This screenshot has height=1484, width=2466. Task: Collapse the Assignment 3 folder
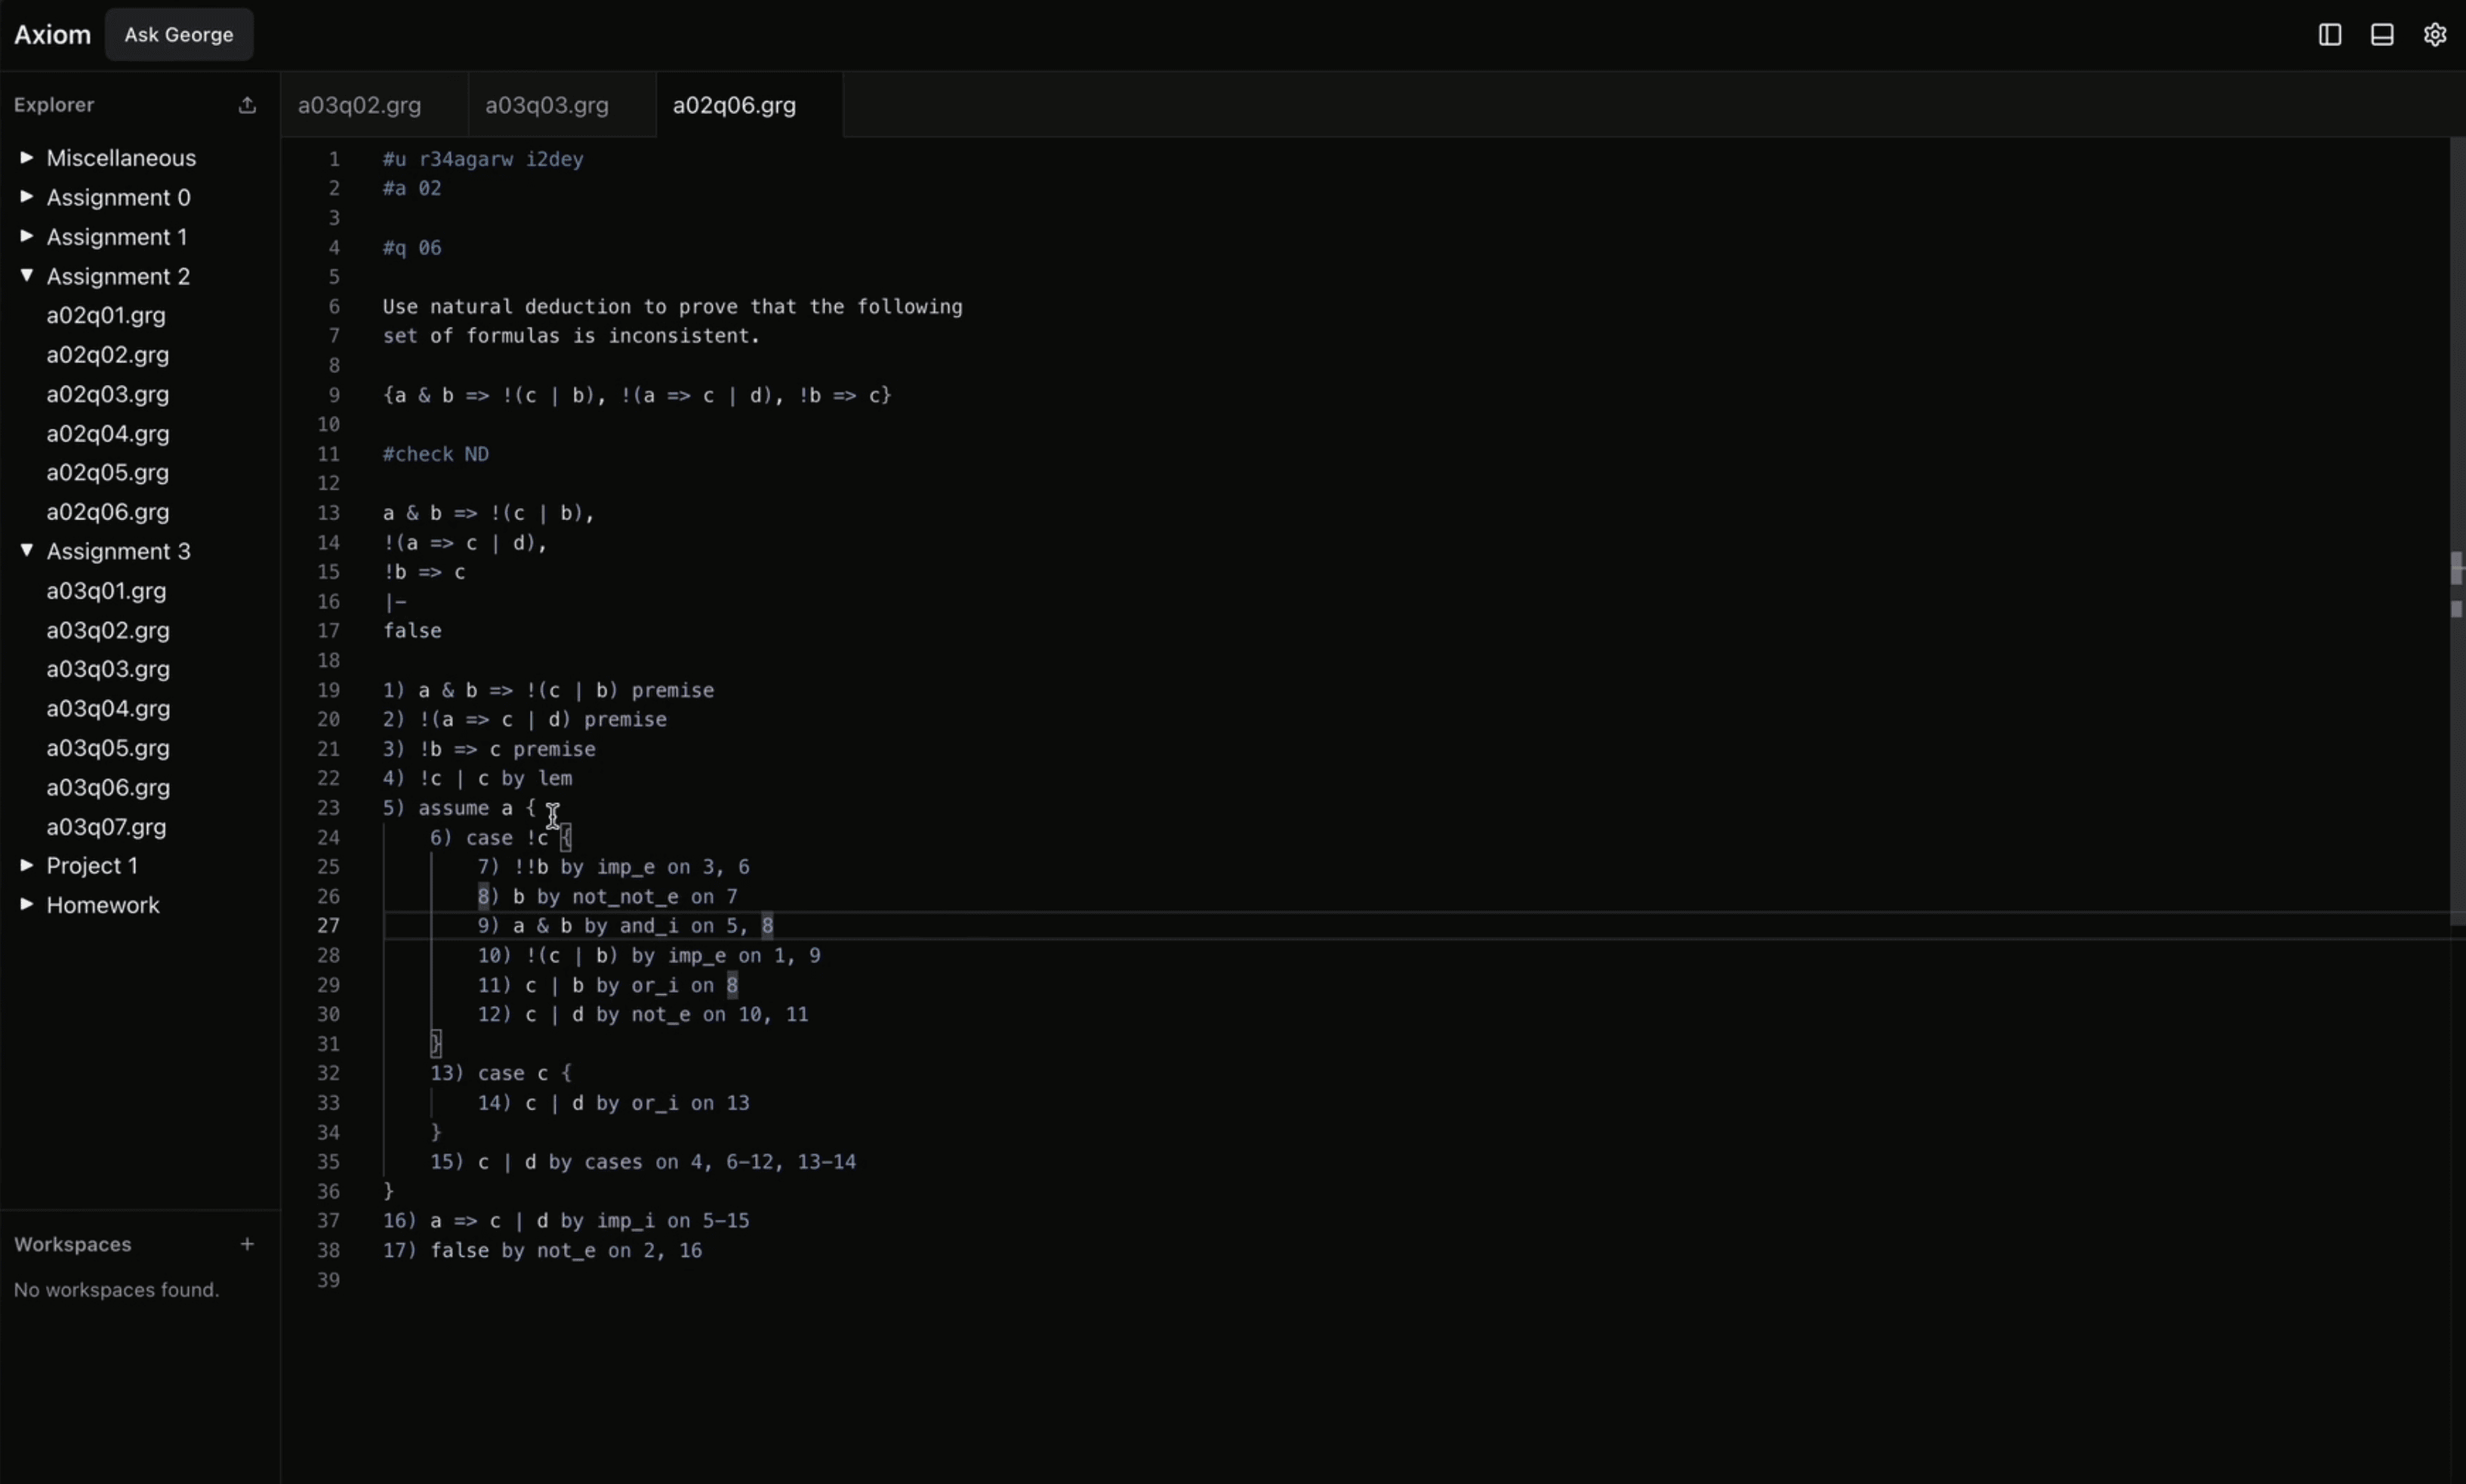(118, 551)
